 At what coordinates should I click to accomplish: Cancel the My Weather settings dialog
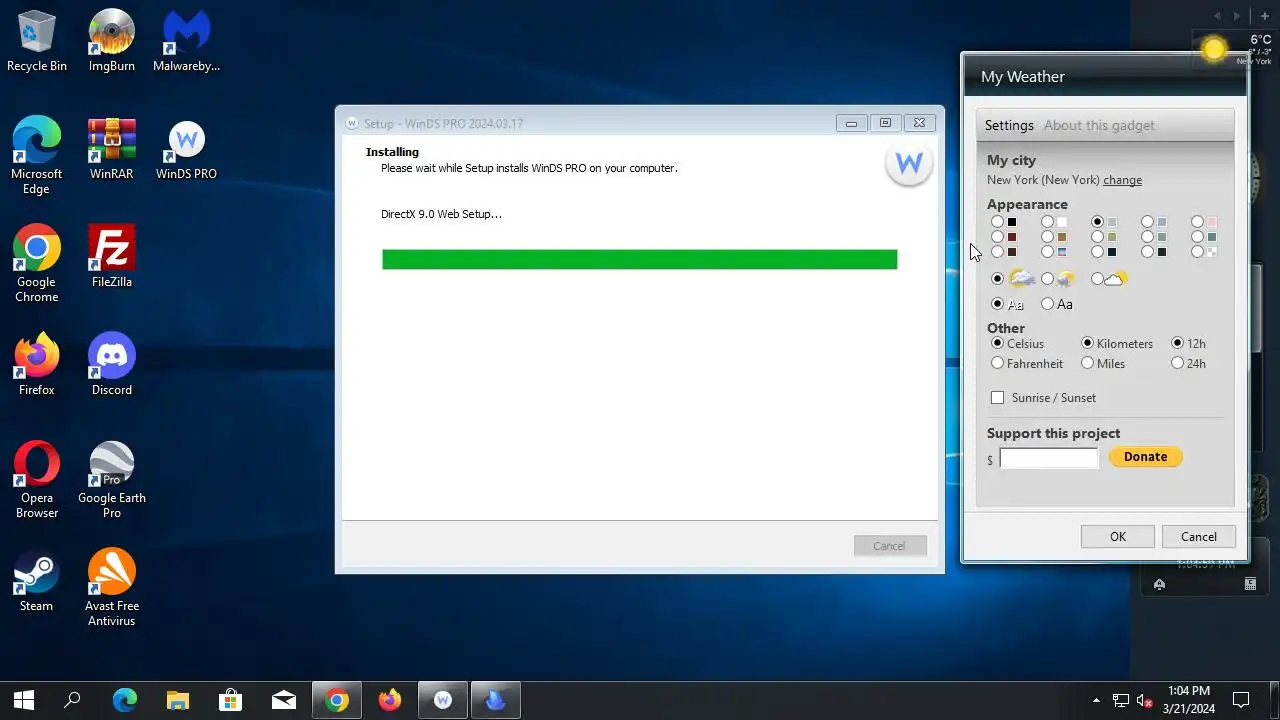point(1199,537)
